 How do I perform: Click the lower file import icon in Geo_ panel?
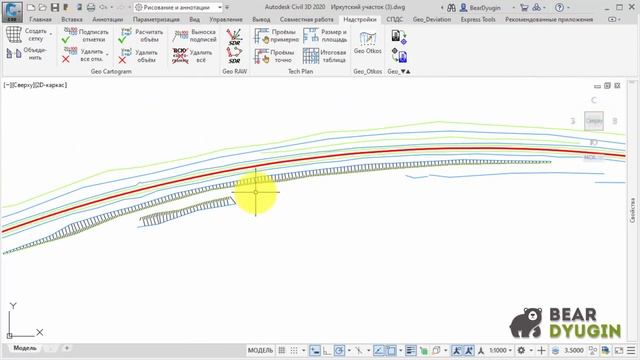399,55
